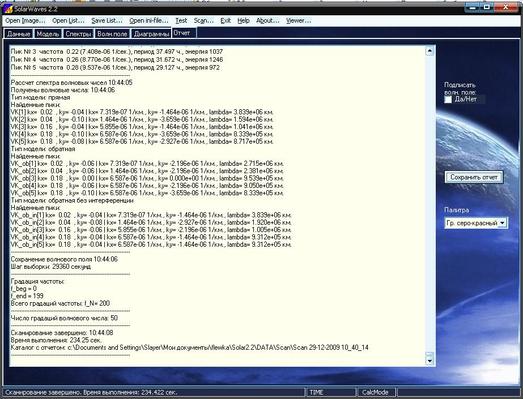Open the Open Image... menu item
523x399 pixels.
[x=25, y=21]
